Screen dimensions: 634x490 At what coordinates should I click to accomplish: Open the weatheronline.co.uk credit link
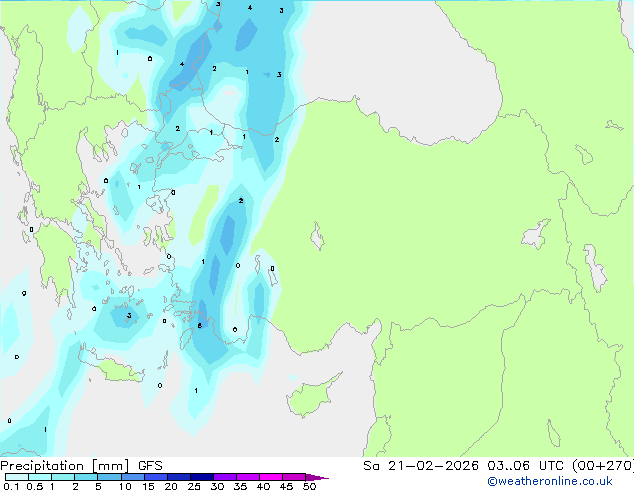550,481
